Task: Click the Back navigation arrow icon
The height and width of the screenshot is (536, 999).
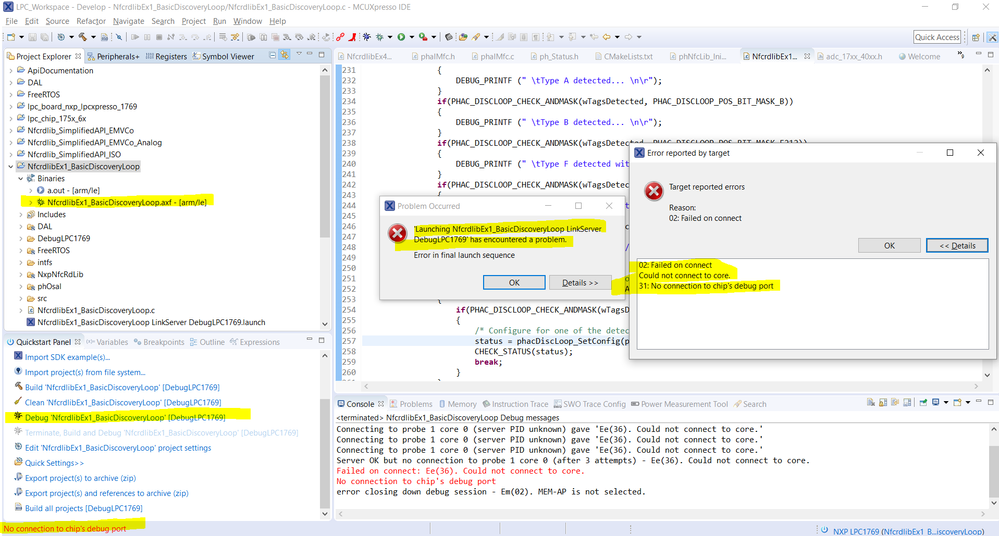Action: [606, 37]
